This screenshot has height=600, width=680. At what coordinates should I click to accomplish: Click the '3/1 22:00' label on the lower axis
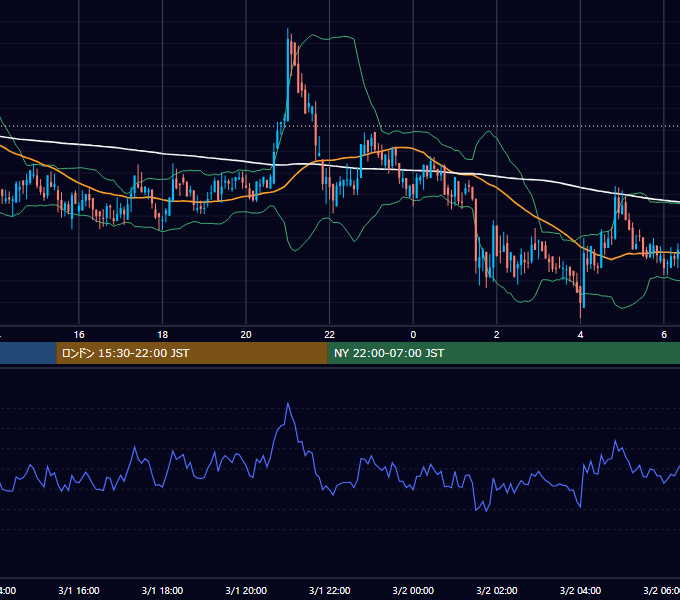click(330, 590)
